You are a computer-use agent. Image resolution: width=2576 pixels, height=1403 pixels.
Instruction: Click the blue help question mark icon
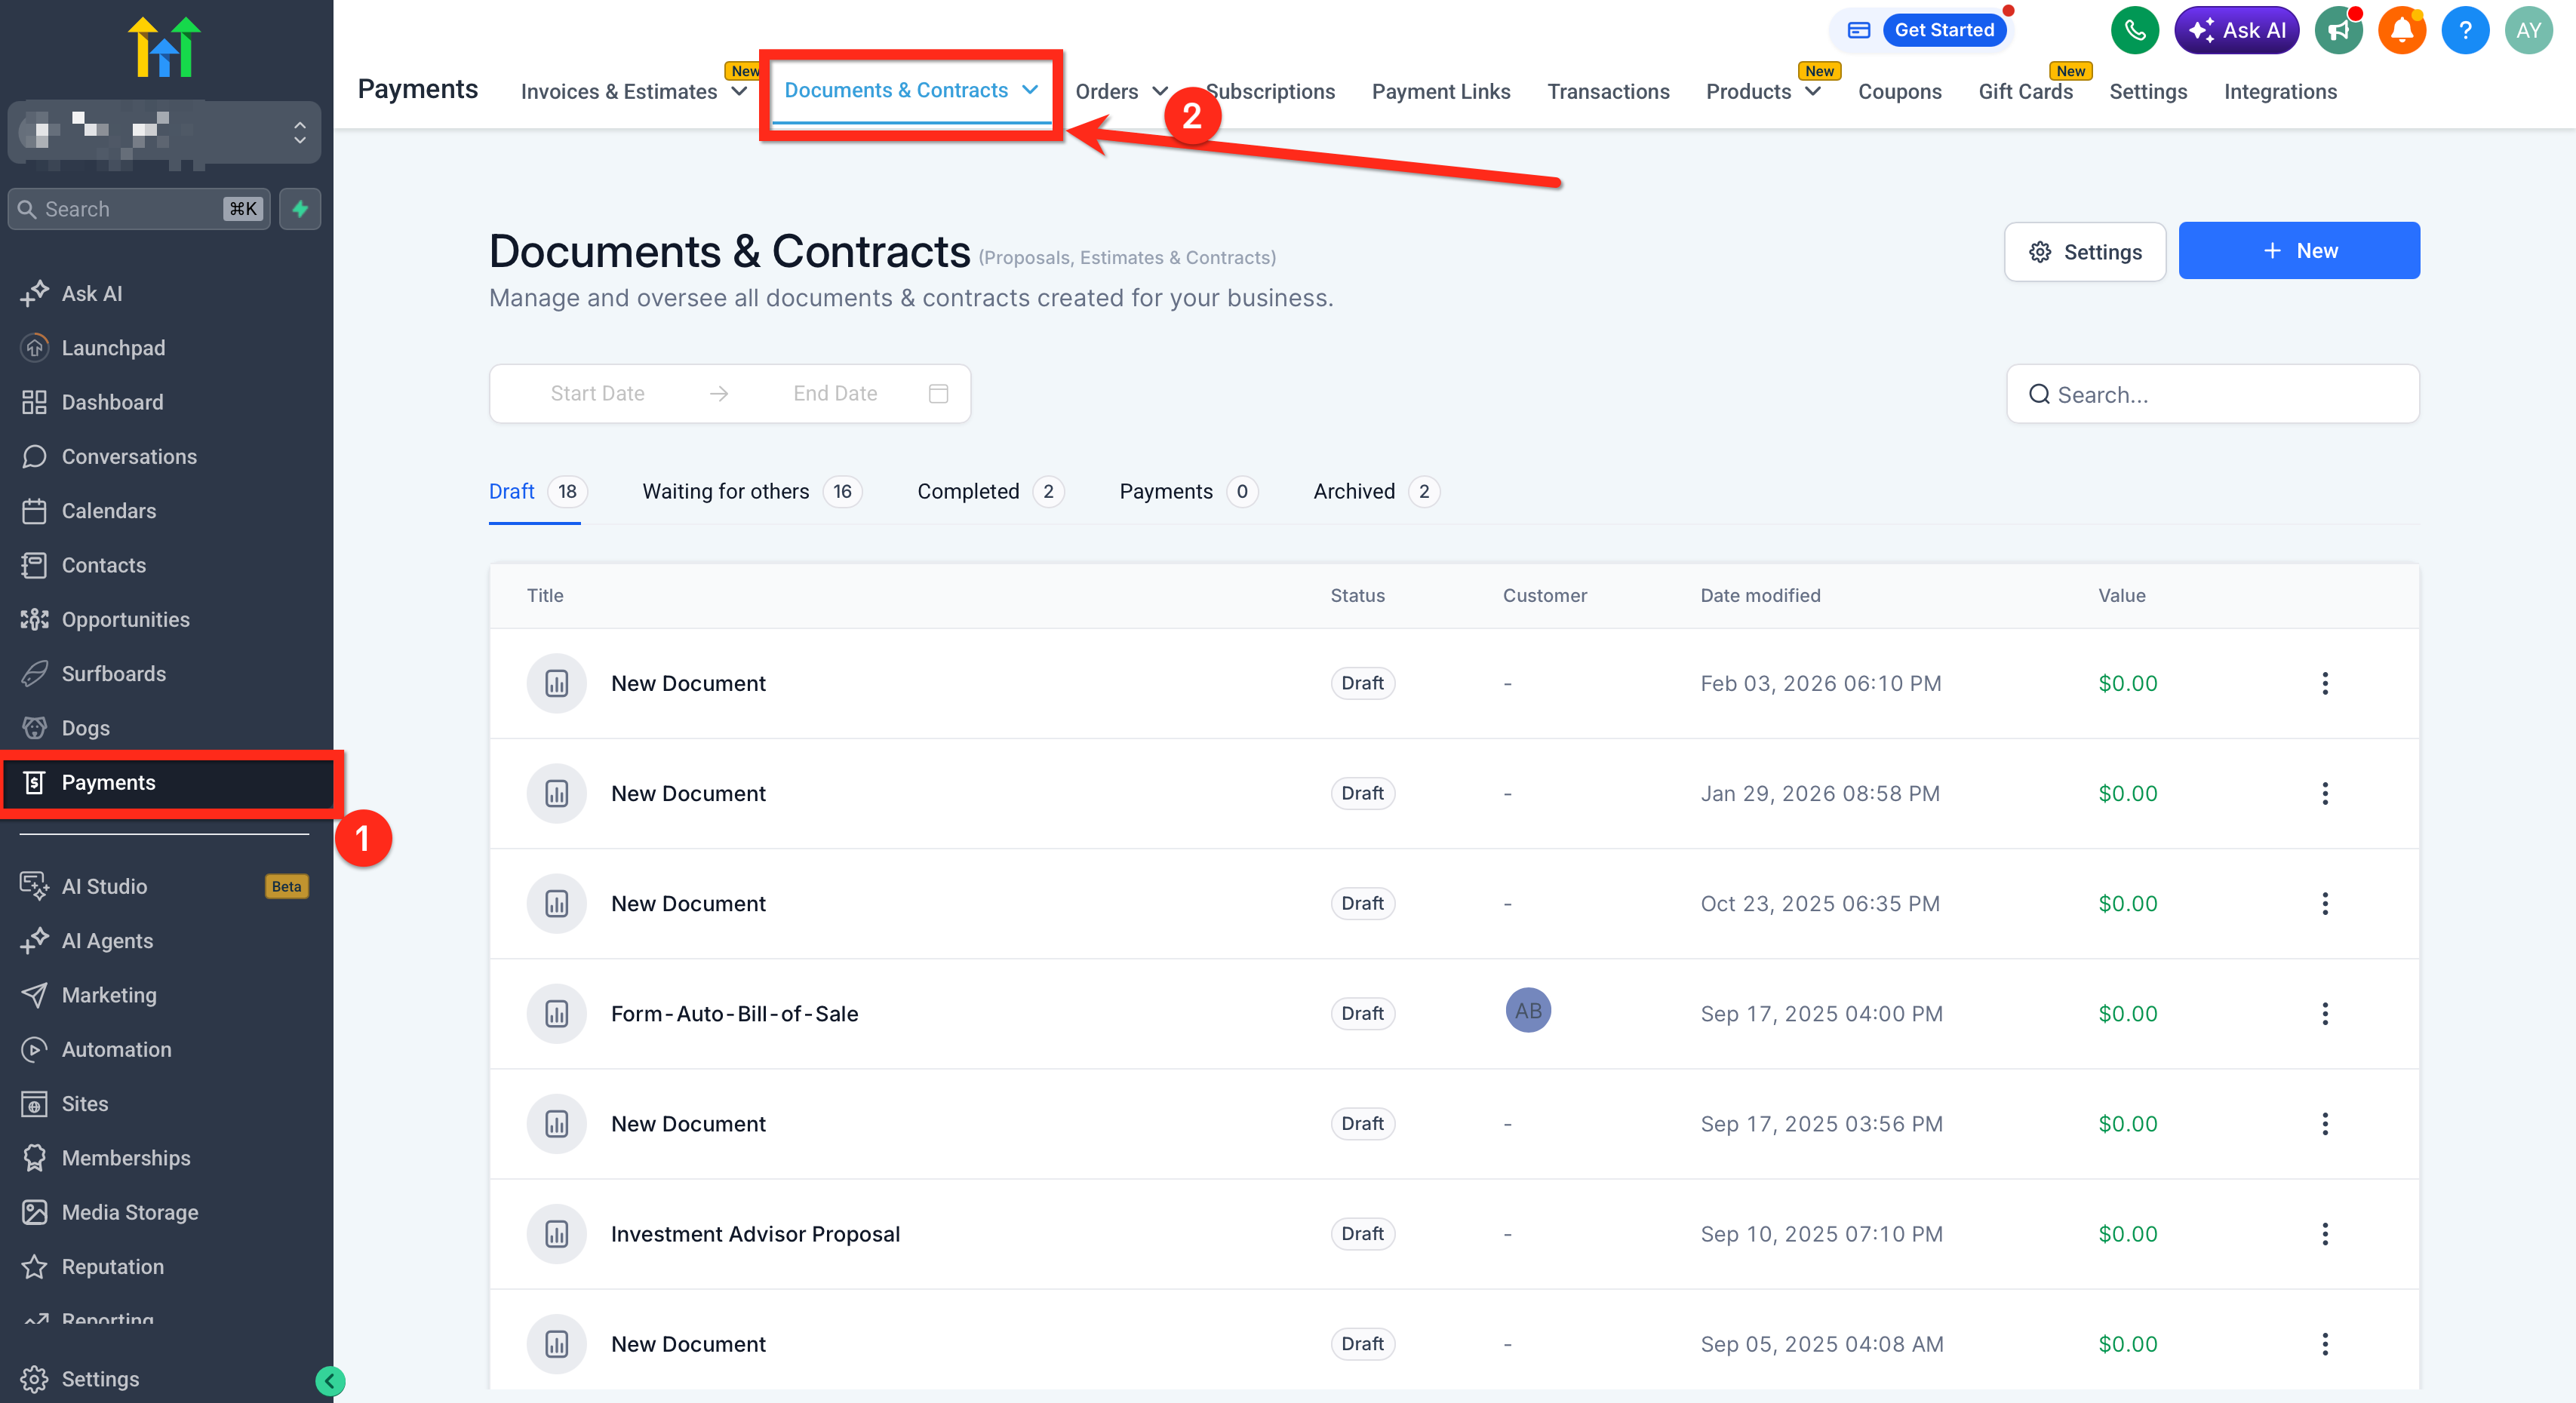pos(2464,30)
